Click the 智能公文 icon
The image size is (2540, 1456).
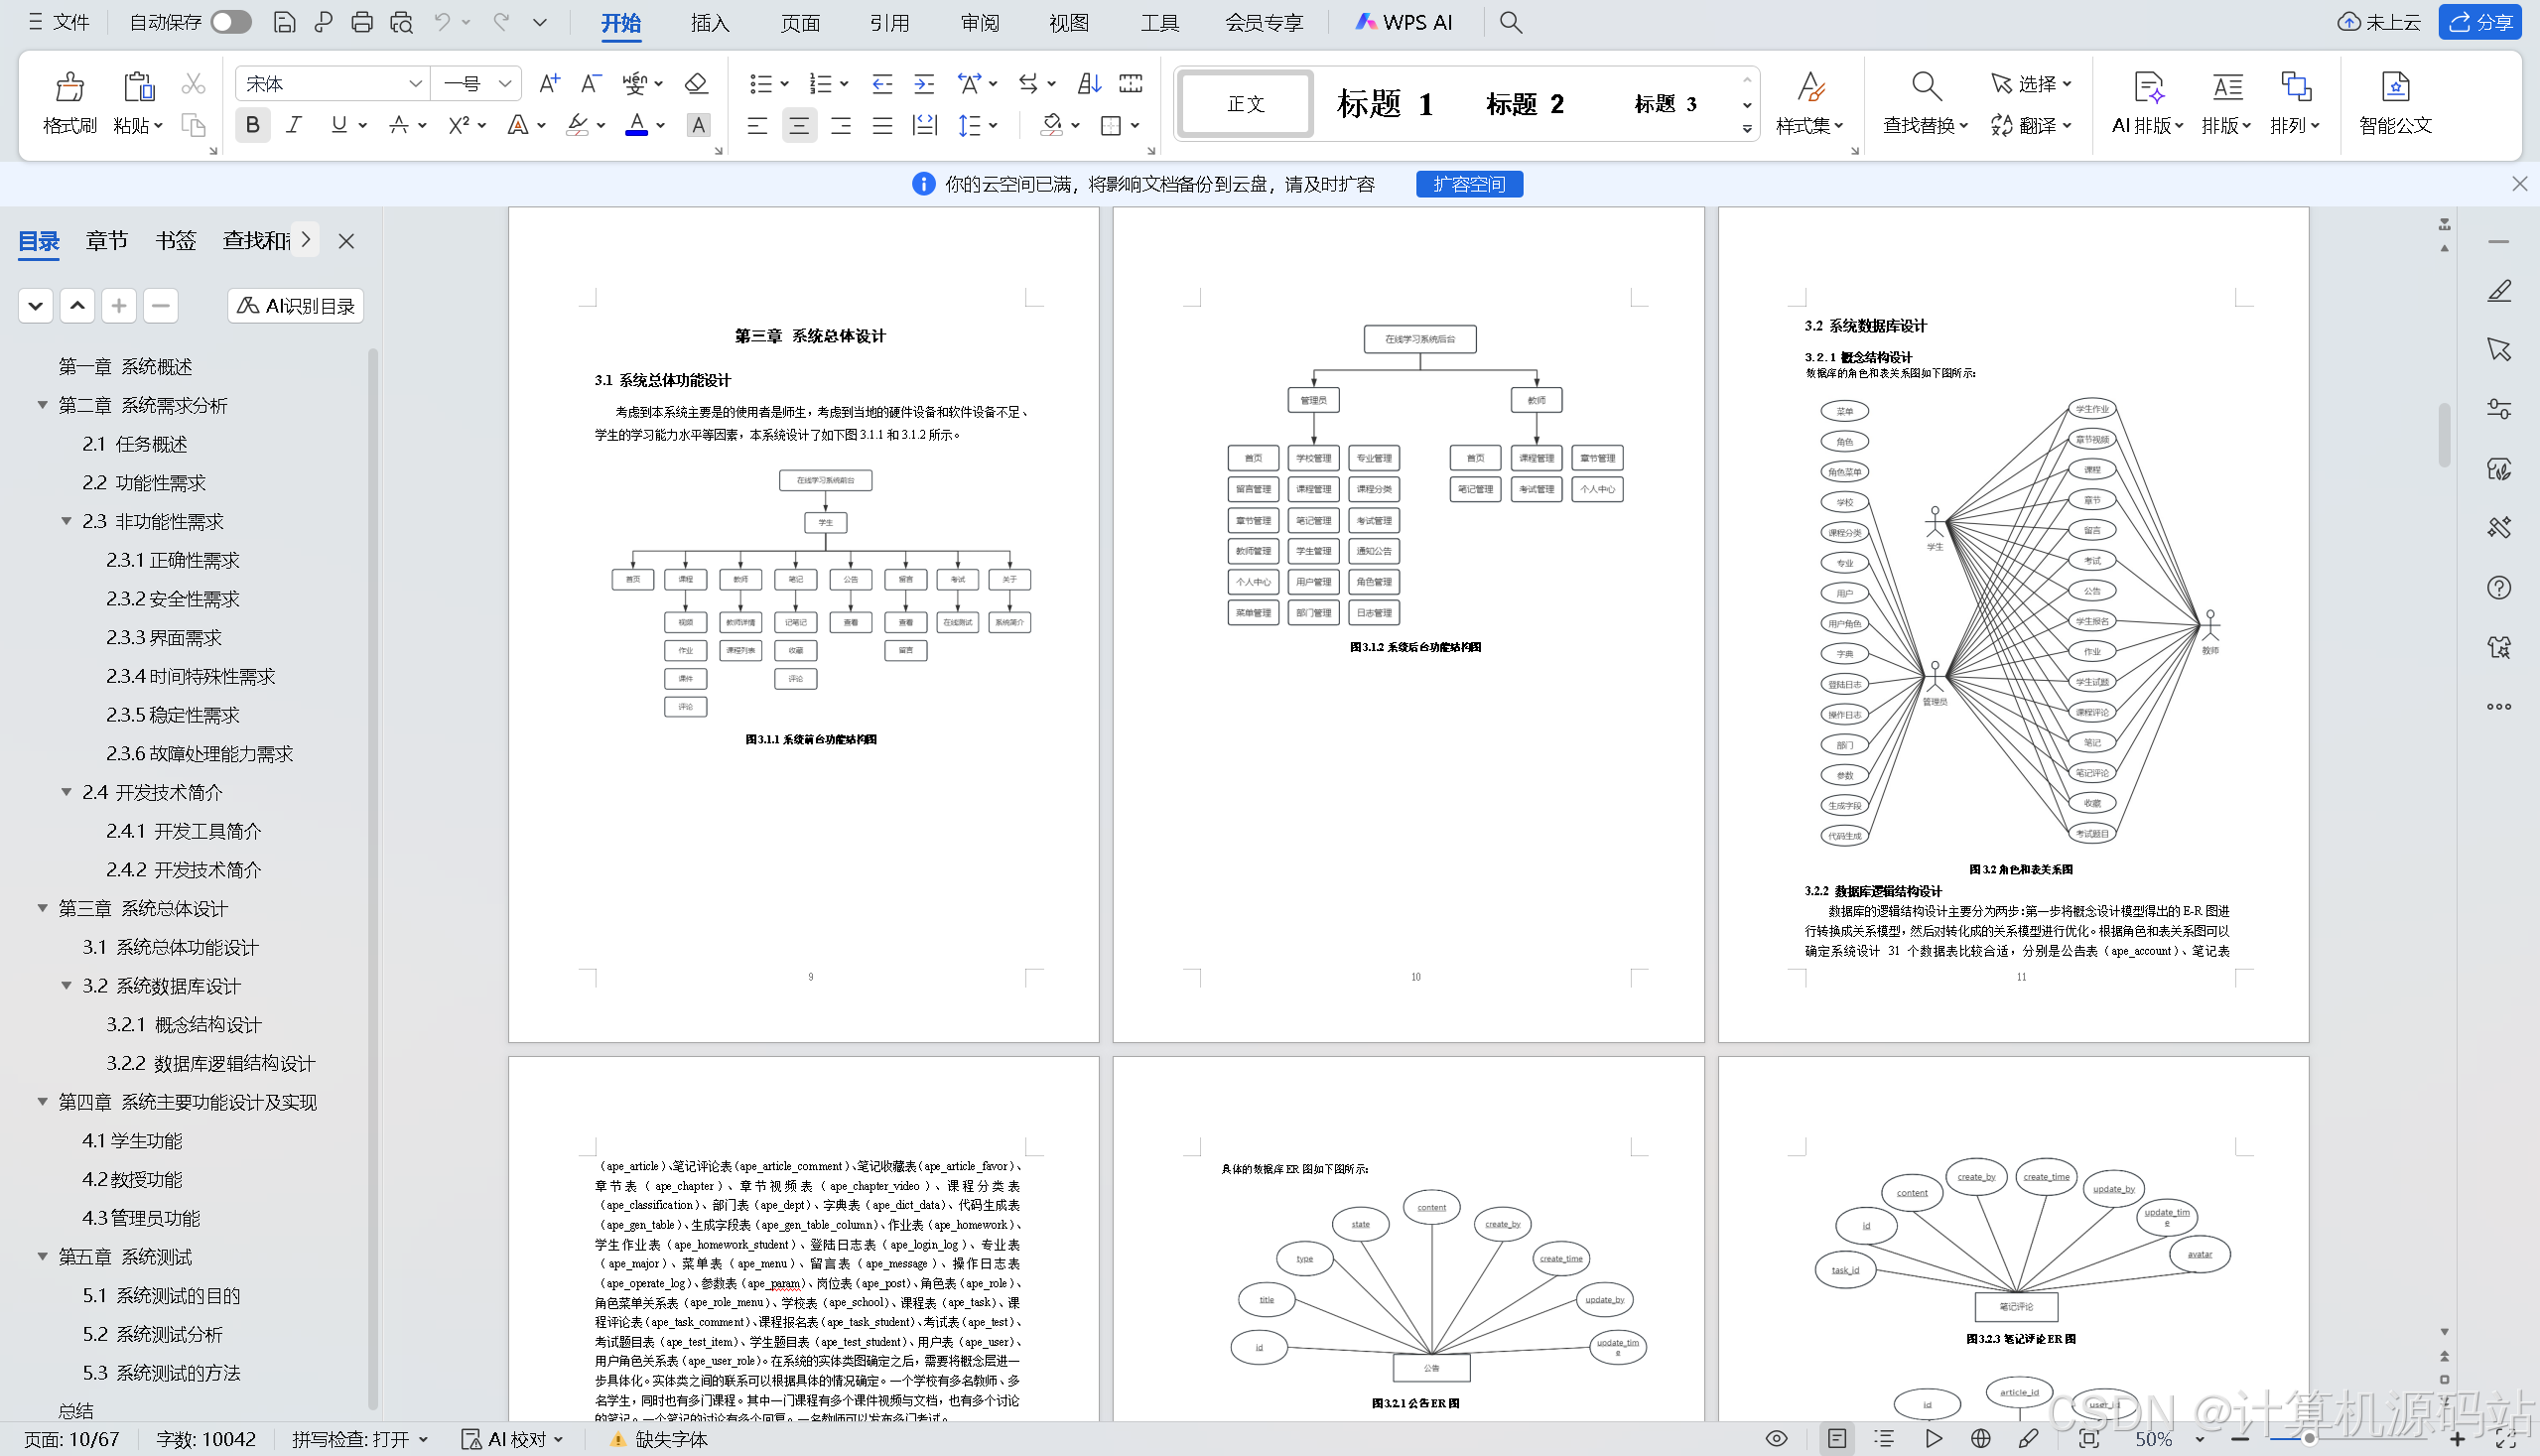(x=2394, y=88)
